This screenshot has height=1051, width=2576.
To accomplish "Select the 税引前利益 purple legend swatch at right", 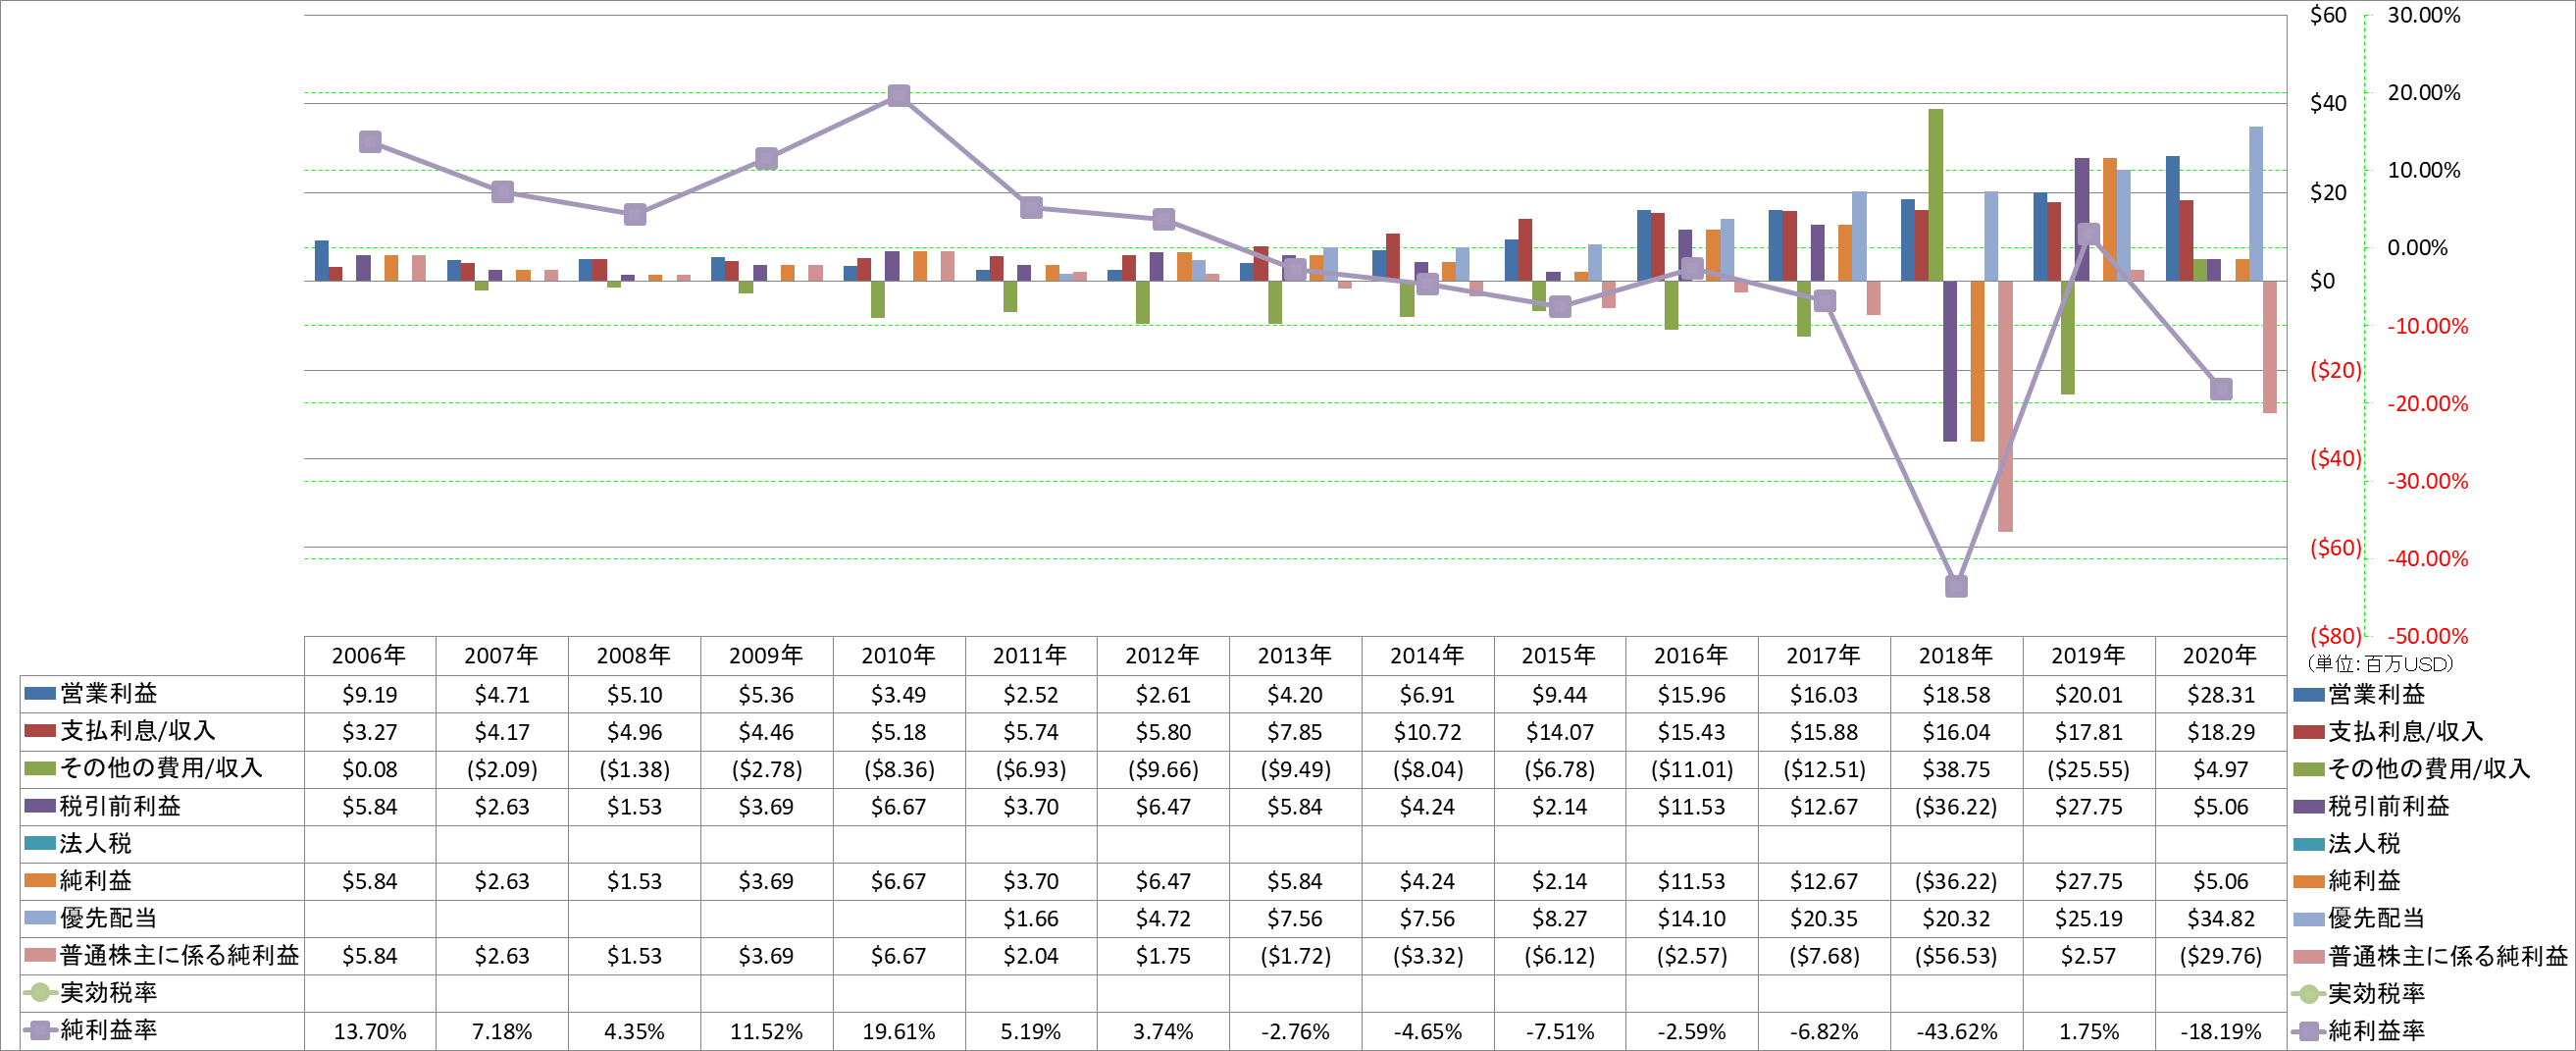I will point(2309,806).
